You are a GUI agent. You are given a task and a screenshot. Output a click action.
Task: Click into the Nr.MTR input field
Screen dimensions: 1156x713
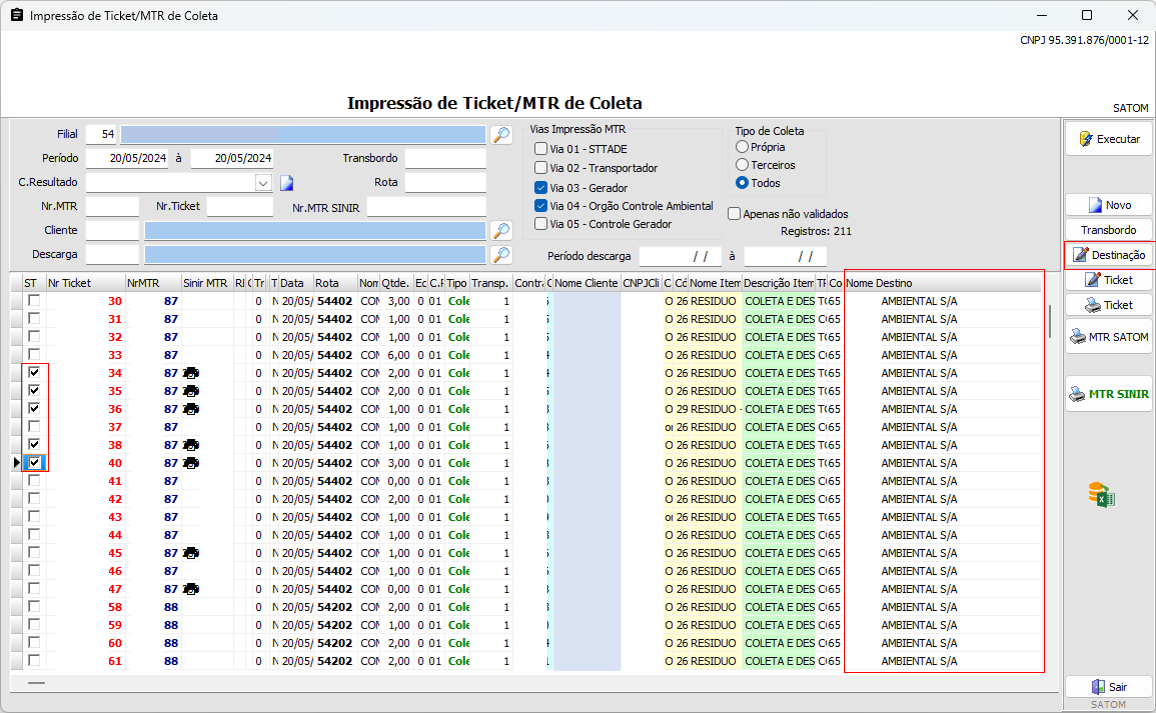coord(112,206)
